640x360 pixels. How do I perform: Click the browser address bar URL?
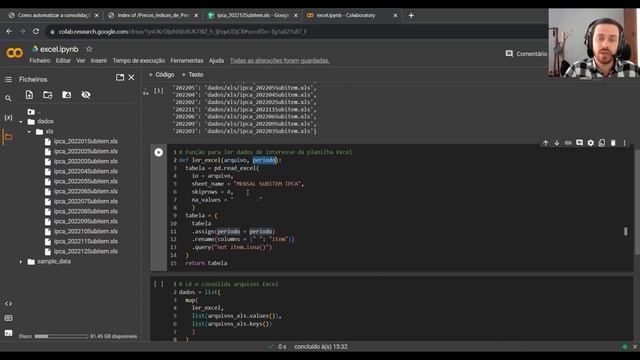click(182, 31)
